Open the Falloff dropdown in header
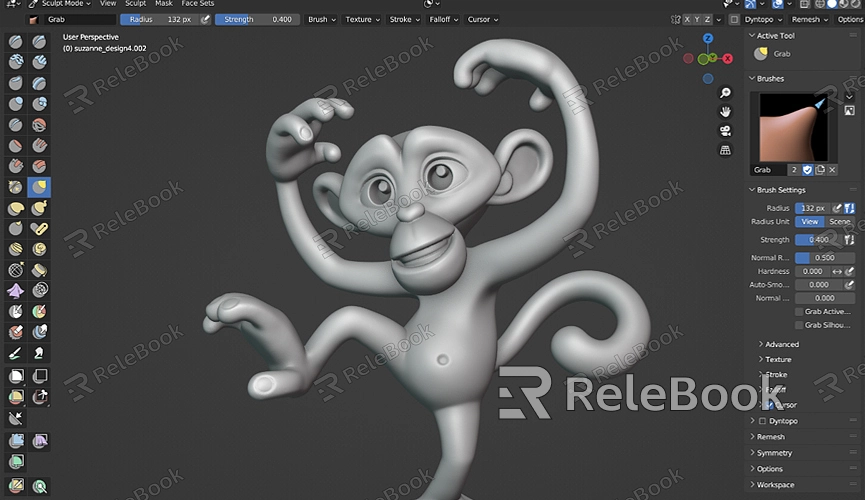The height and width of the screenshot is (500, 865). click(444, 19)
